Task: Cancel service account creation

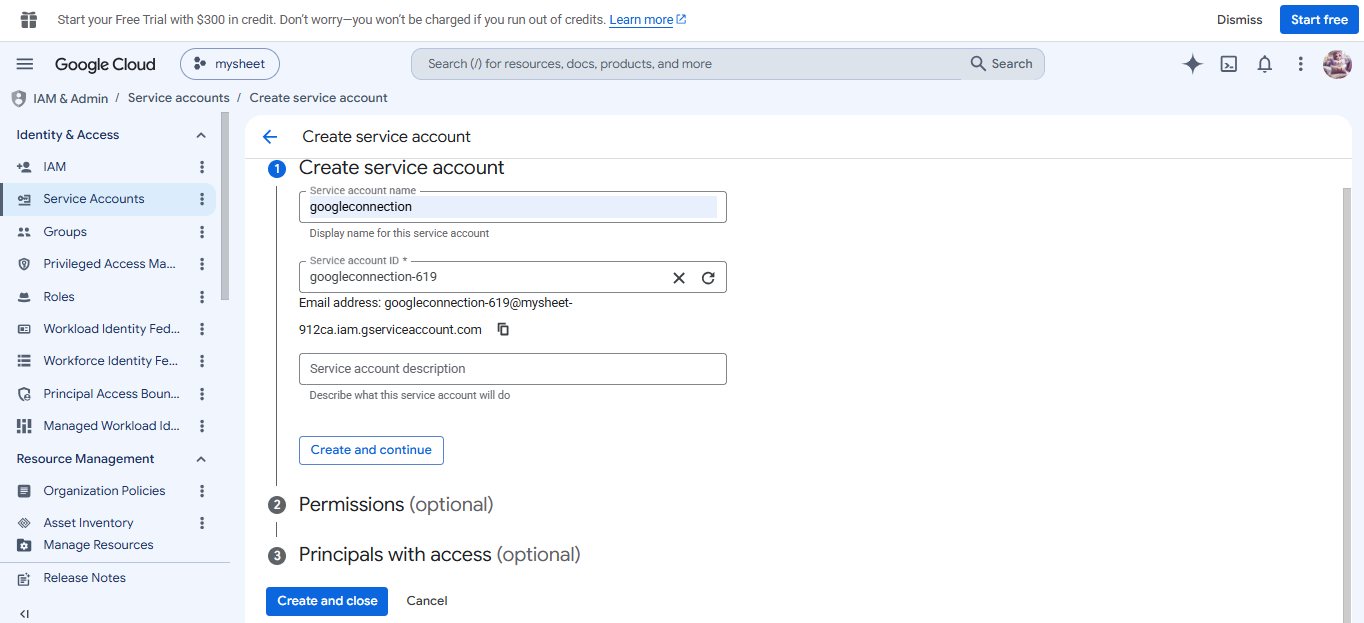Action: click(427, 601)
